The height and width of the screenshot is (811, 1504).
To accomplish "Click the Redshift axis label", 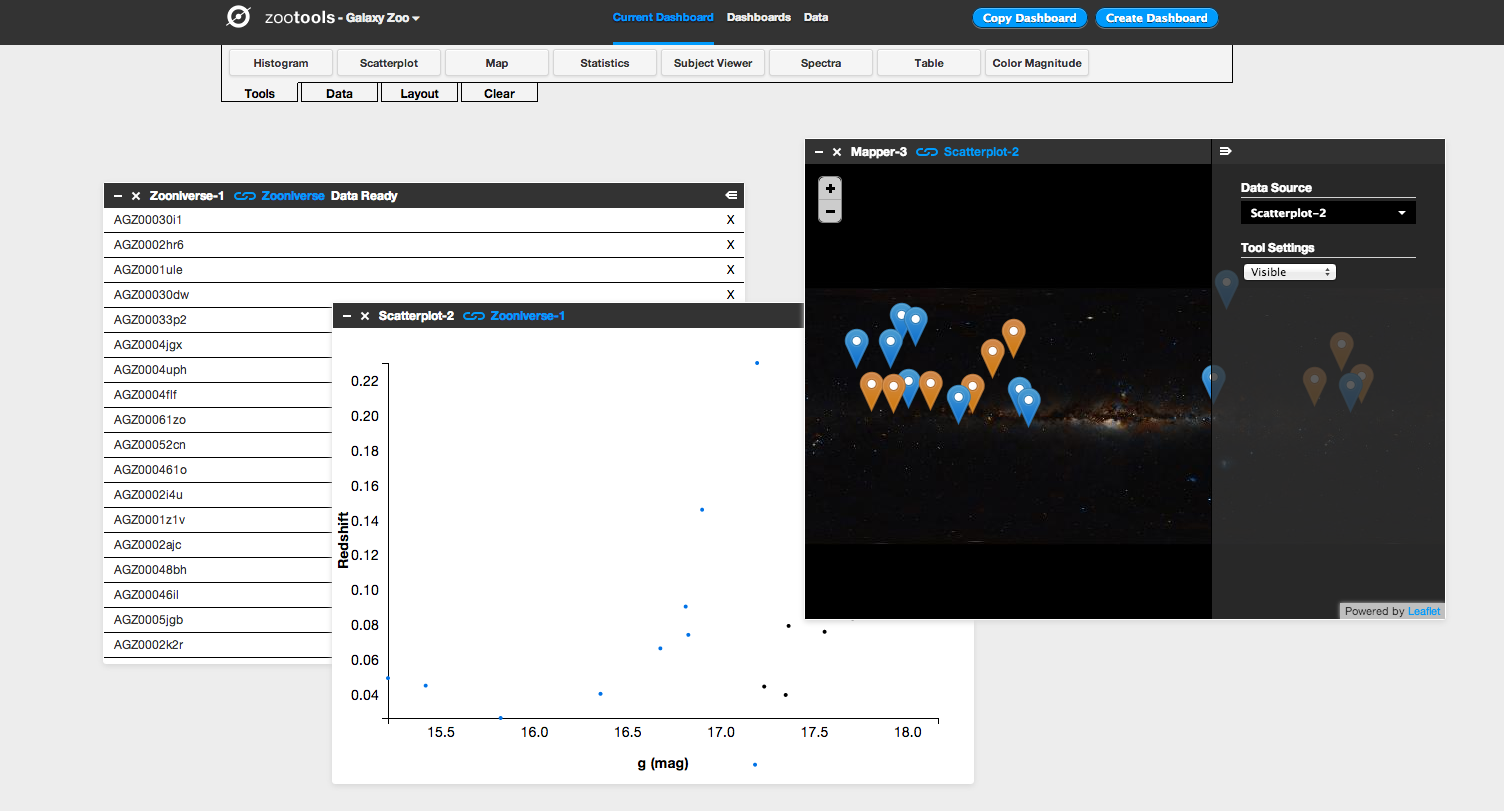I will pos(344,541).
